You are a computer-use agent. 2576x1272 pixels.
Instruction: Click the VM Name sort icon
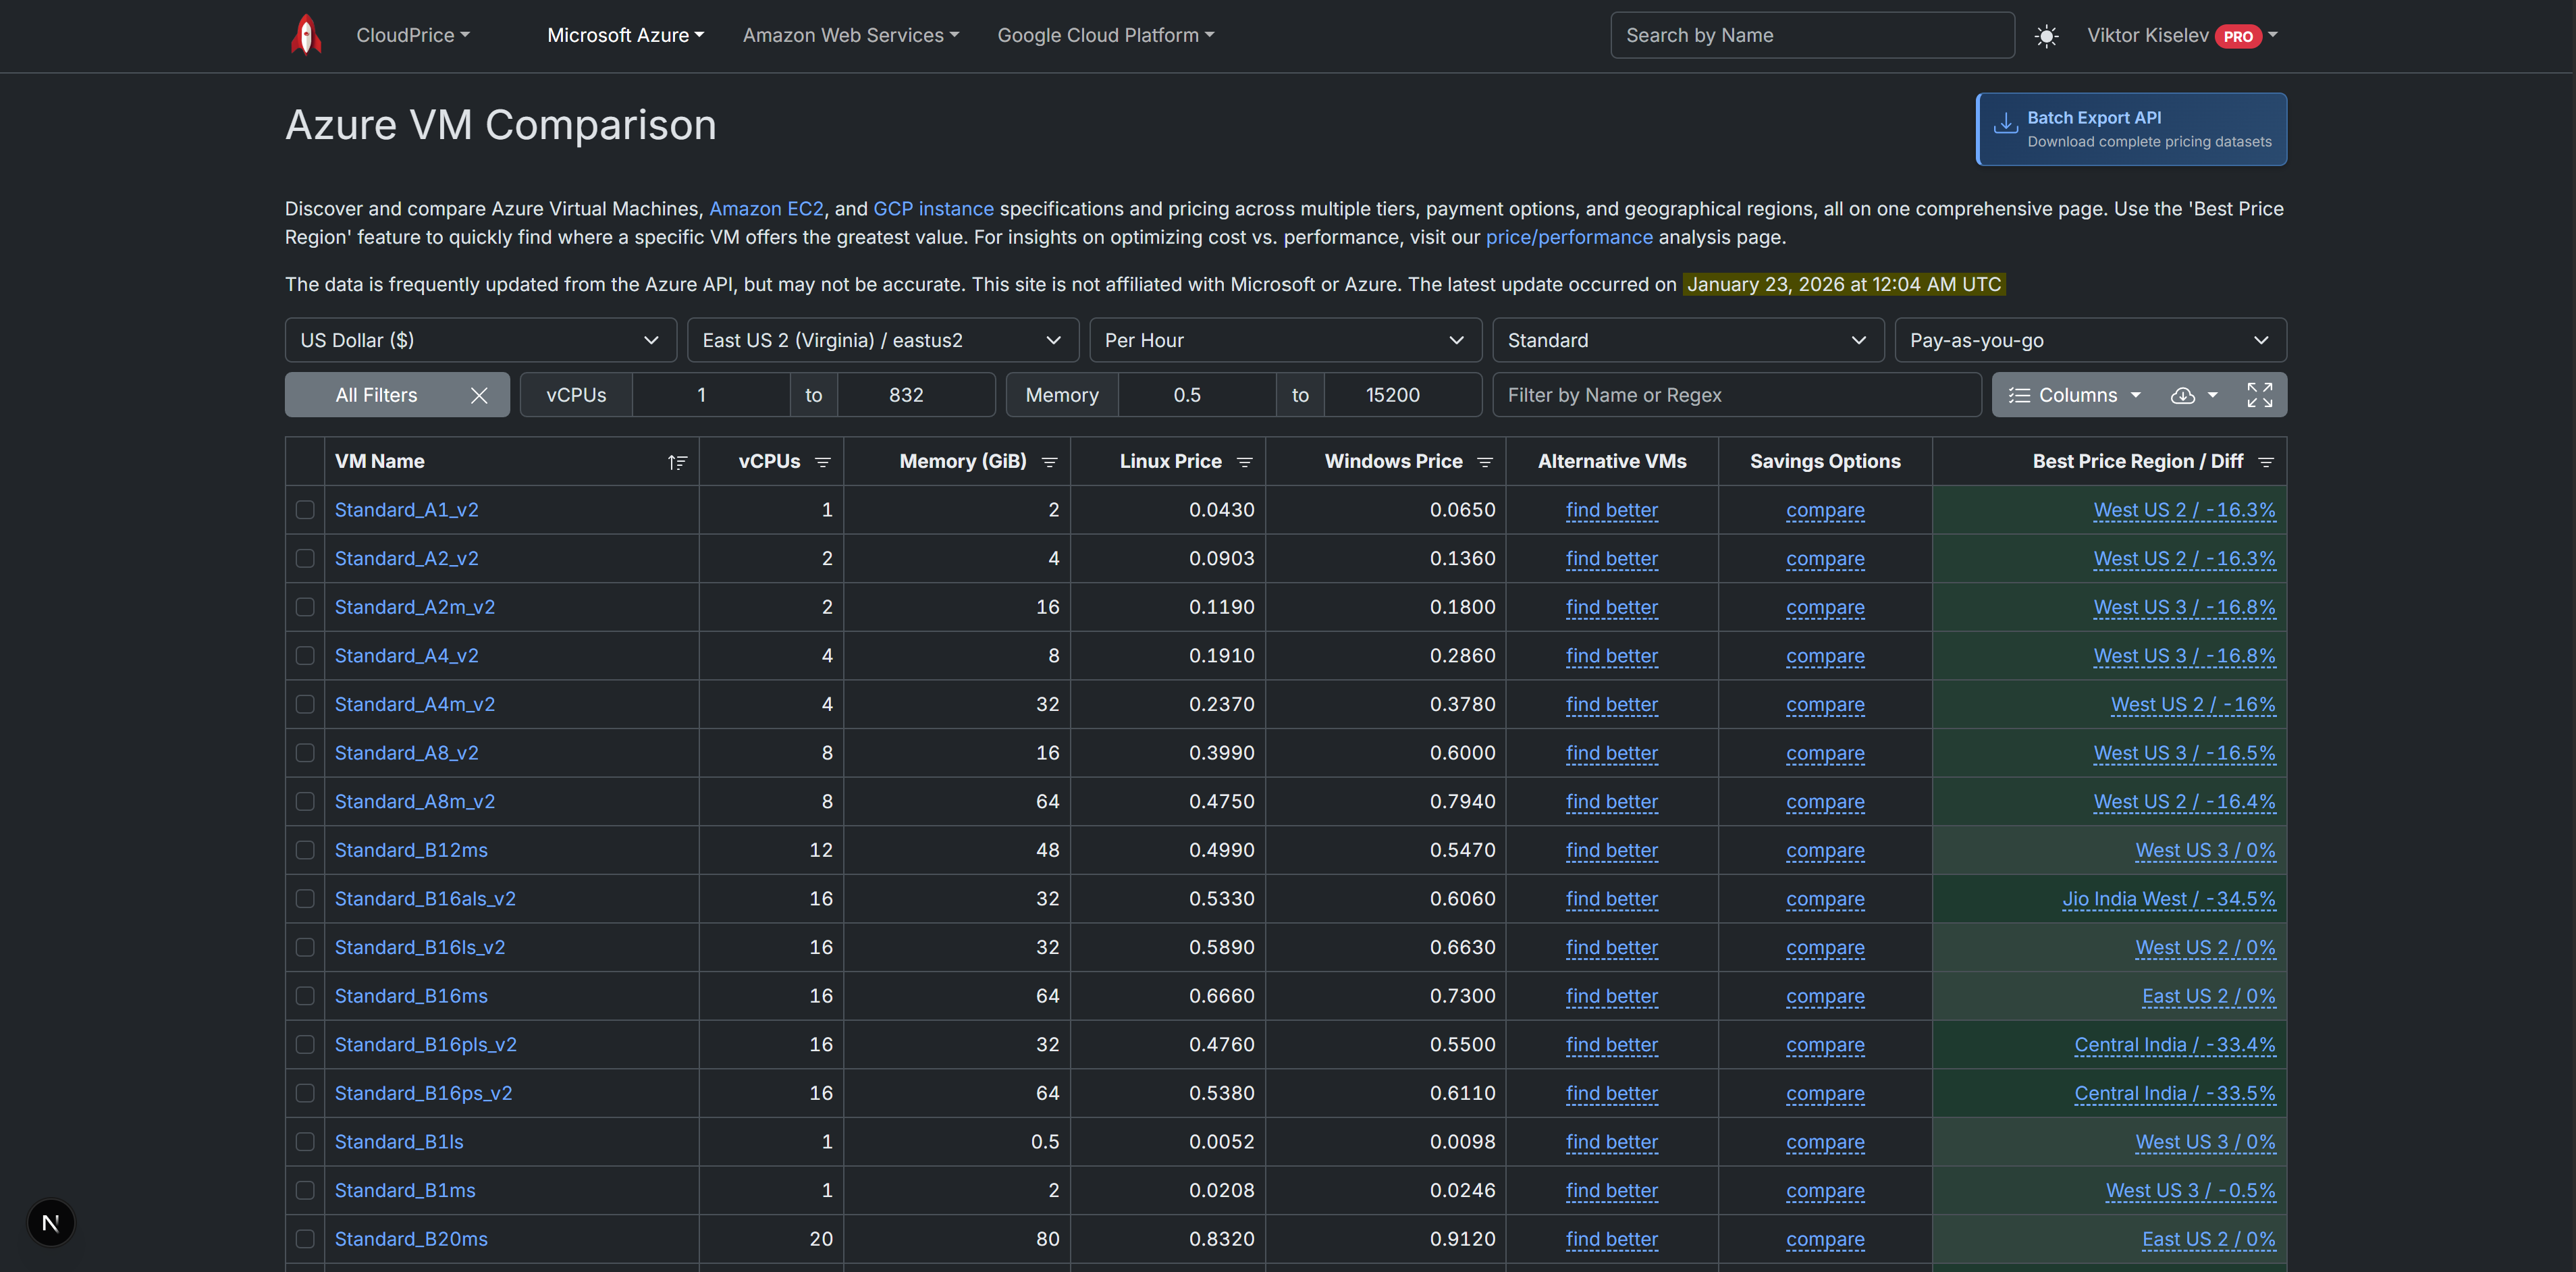677,462
